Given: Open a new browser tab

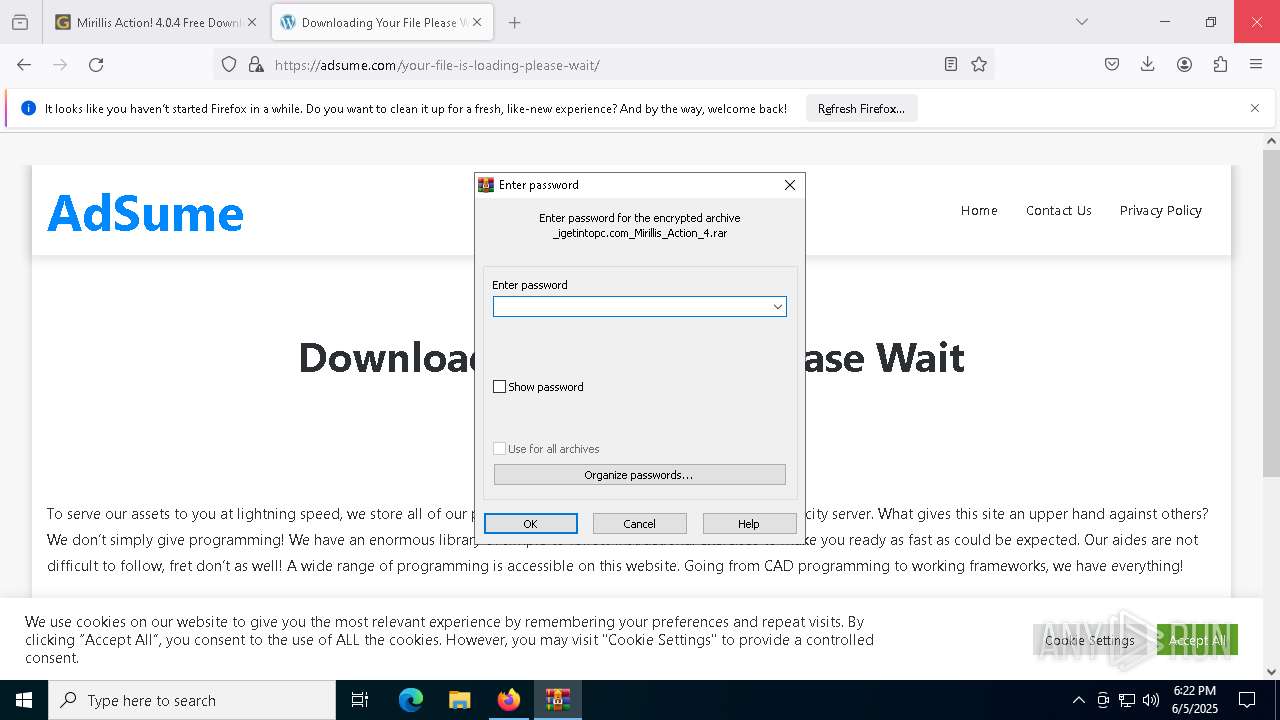Looking at the screenshot, I should pyautogui.click(x=514, y=22).
